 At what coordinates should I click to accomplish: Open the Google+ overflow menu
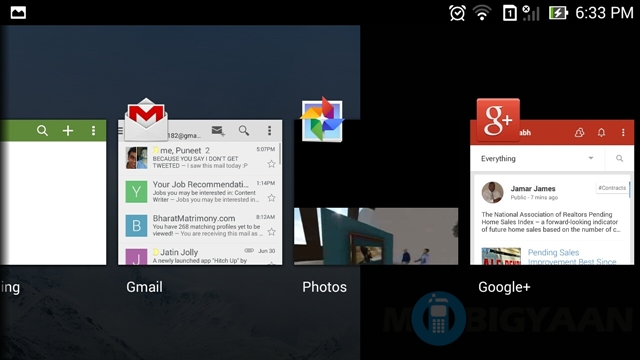(623, 133)
